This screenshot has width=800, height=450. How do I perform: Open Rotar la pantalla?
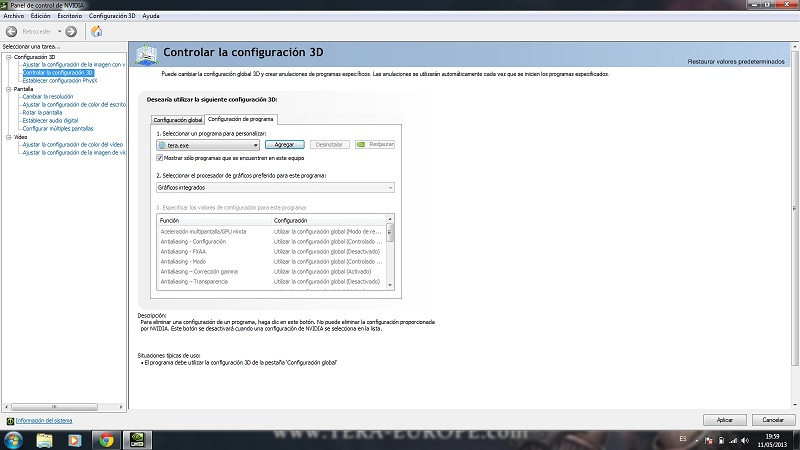pyautogui.click(x=42, y=113)
